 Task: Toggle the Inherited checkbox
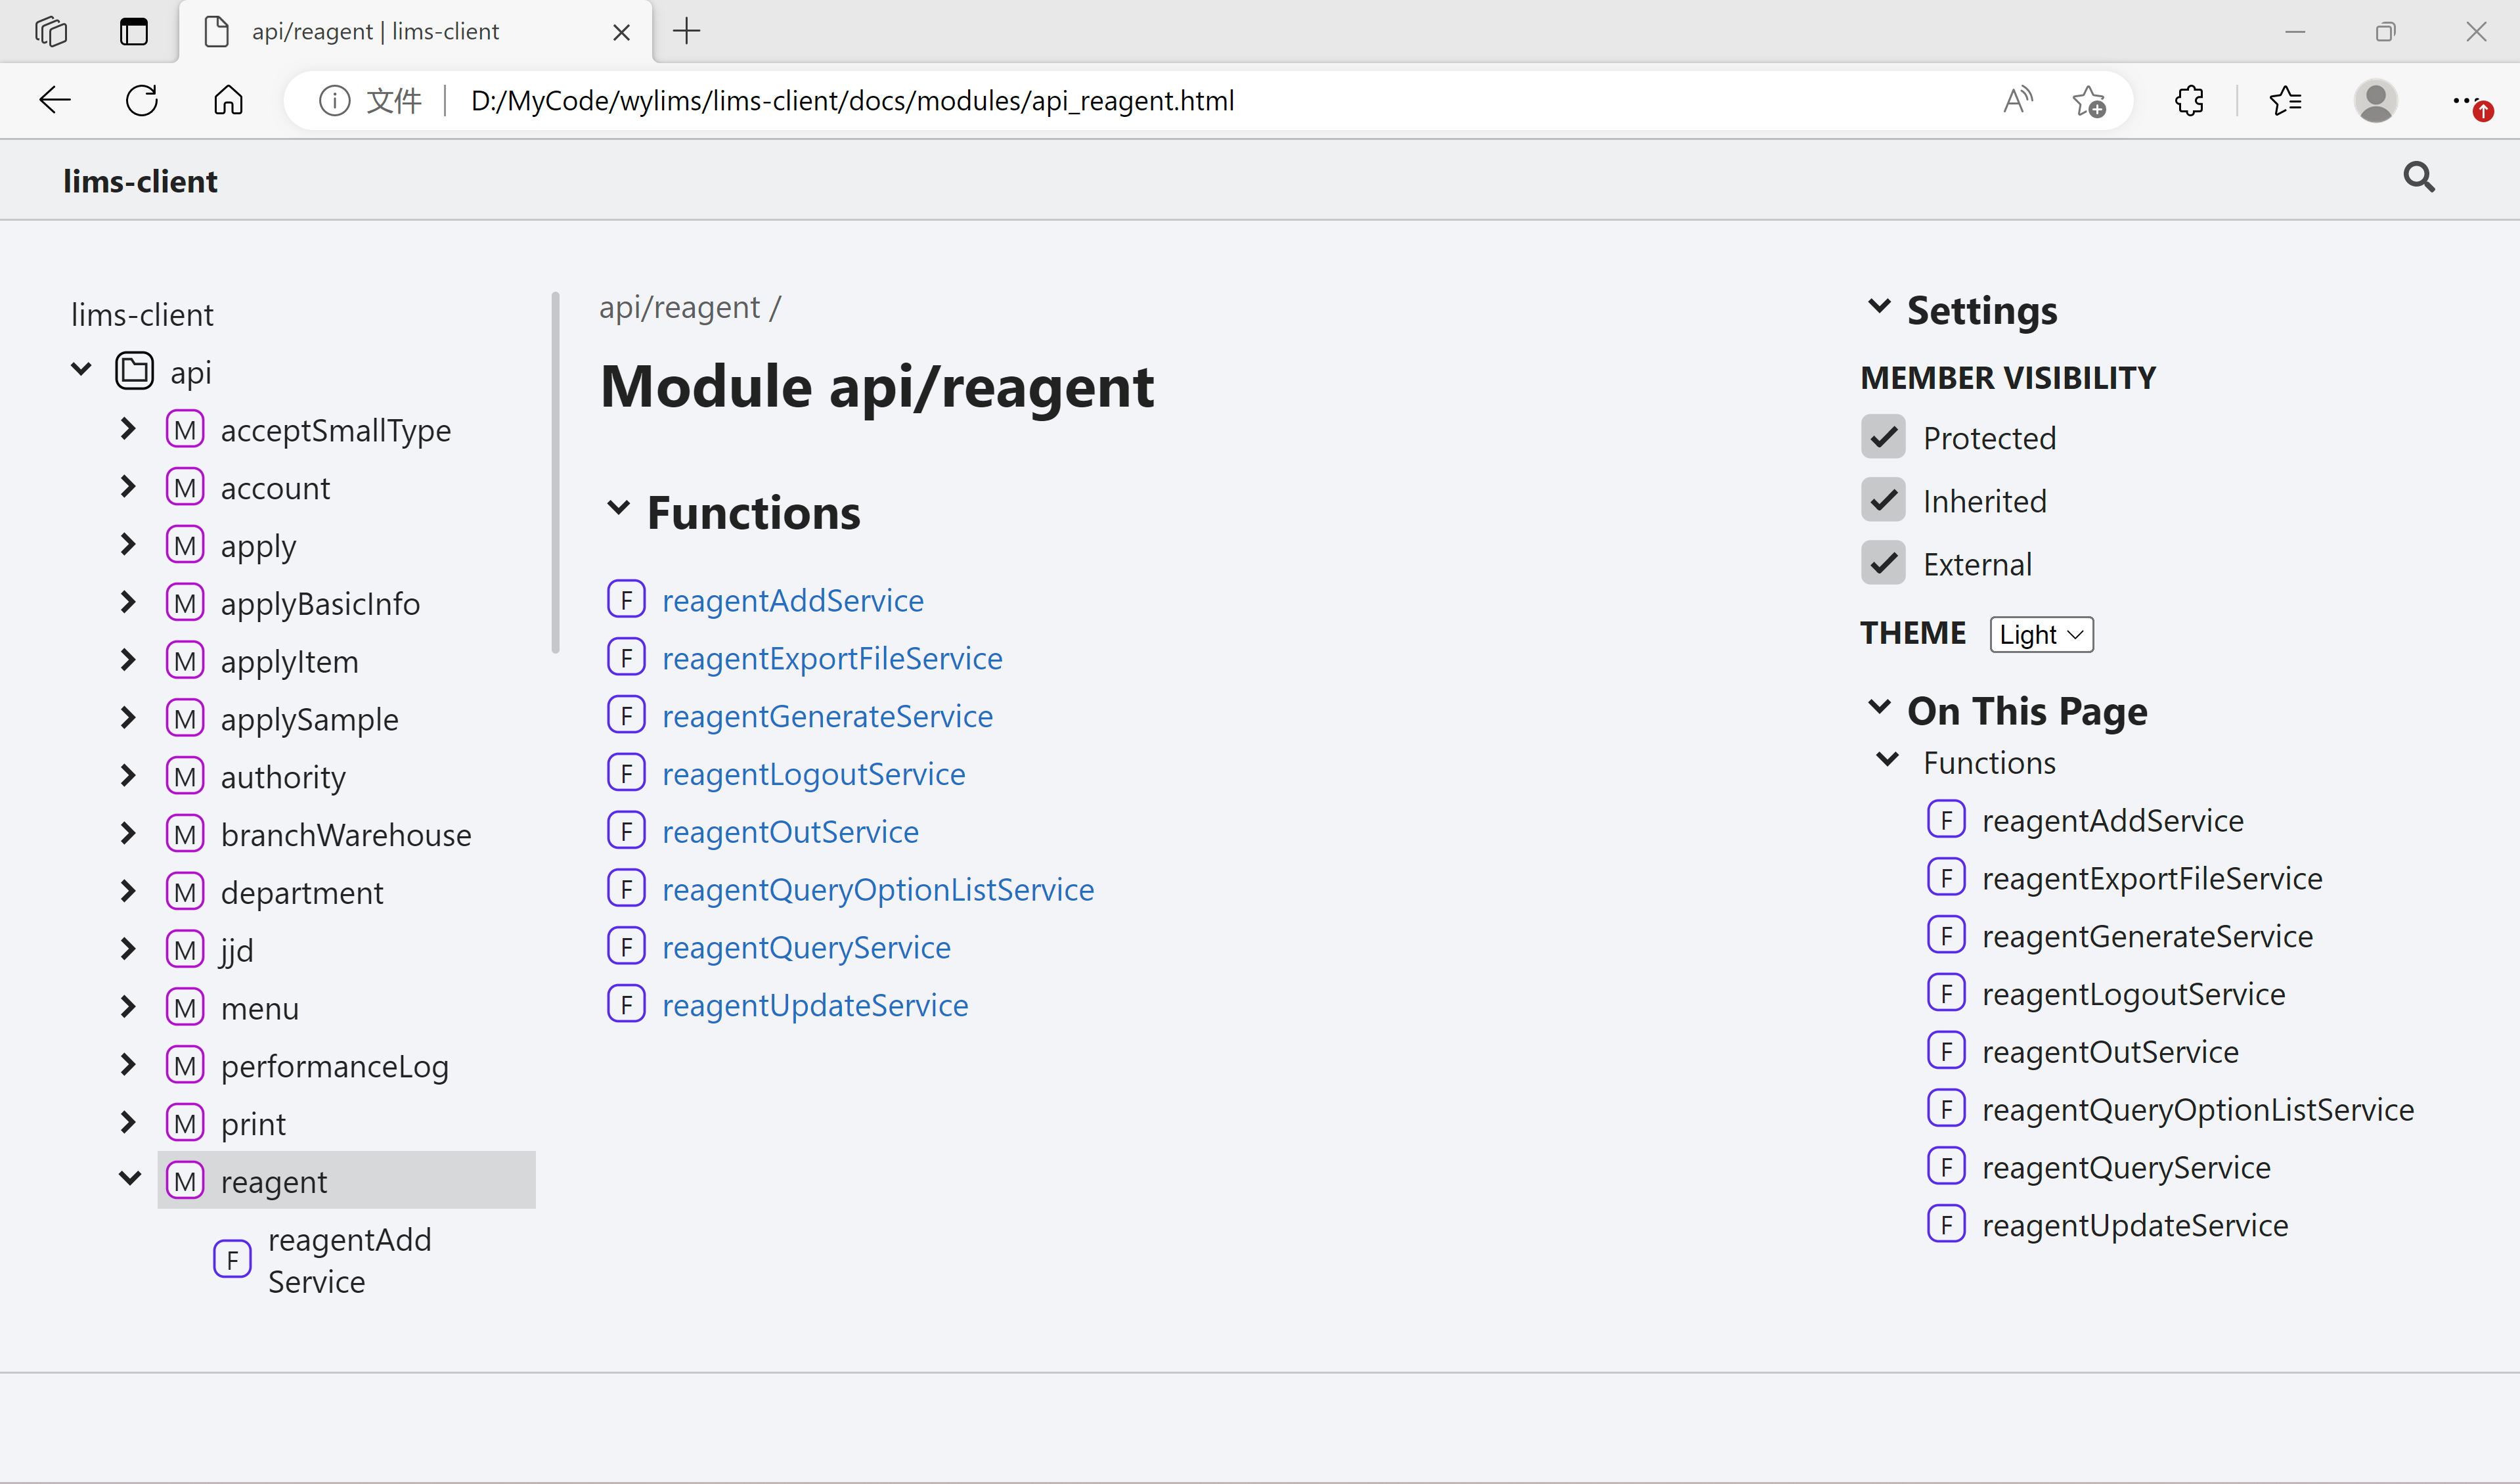tap(1883, 500)
